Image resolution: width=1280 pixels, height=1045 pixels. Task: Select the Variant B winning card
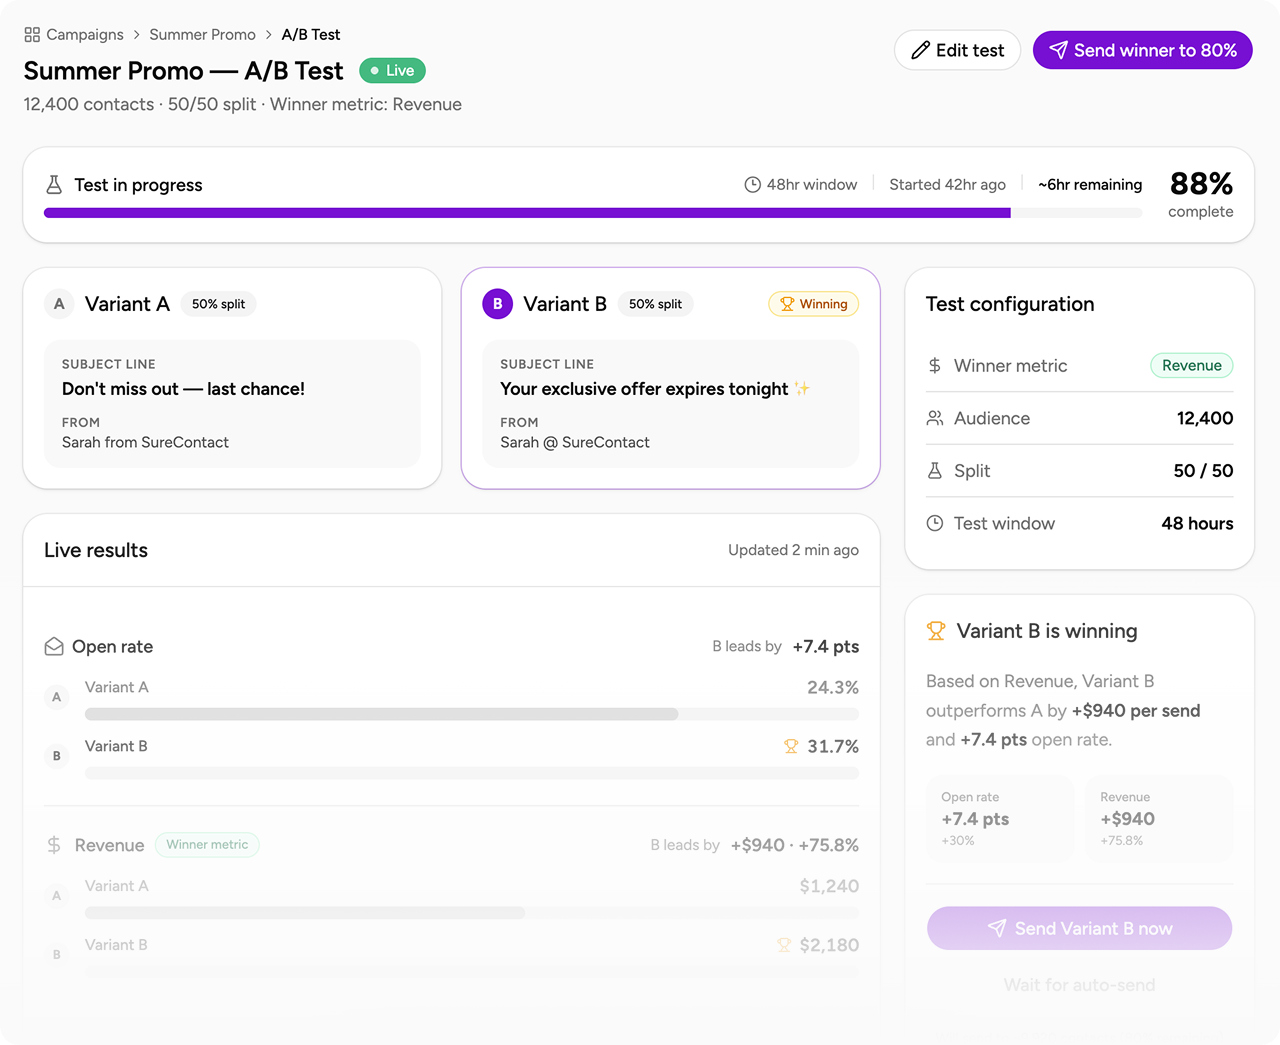coord(670,378)
